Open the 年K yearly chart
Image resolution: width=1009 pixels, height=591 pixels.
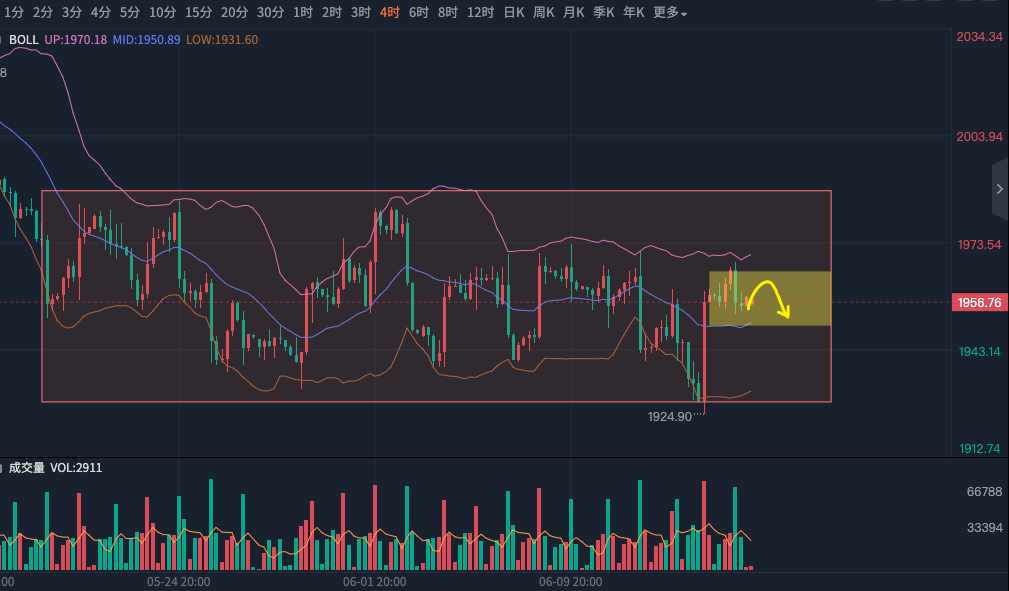point(634,13)
